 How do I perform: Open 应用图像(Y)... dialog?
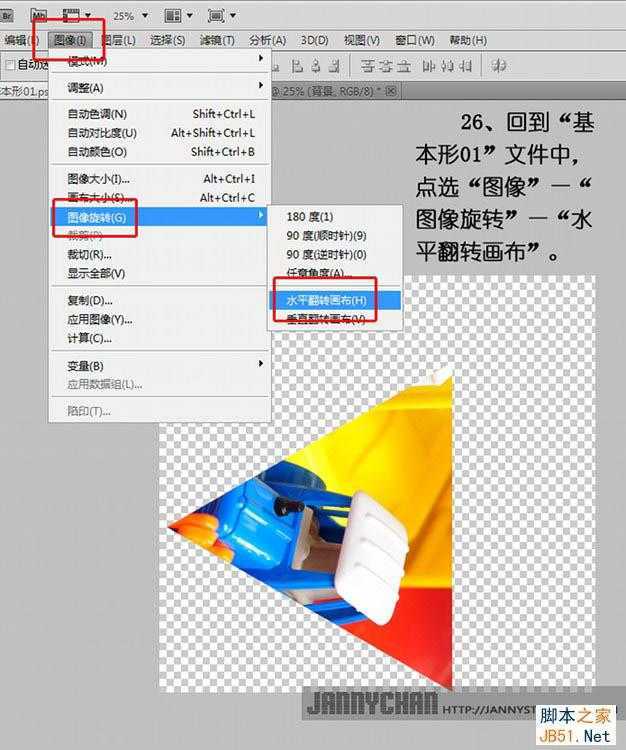160,320
